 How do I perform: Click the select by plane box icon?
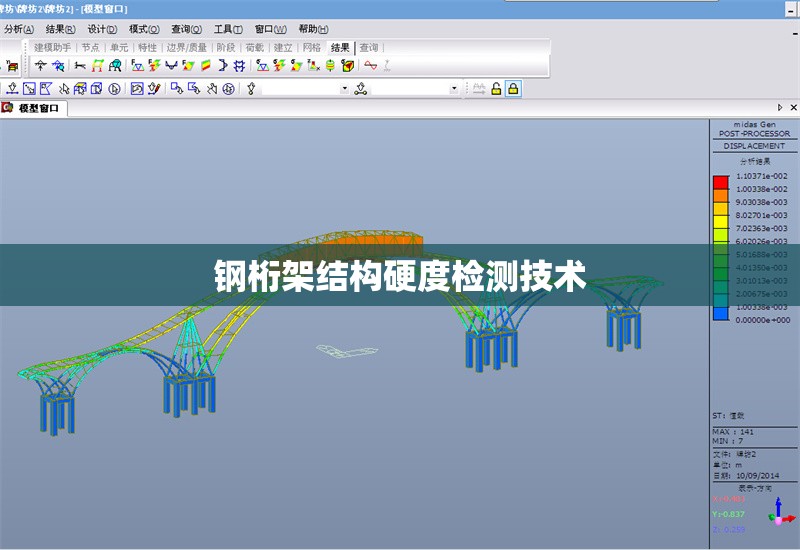click(x=80, y=89)
